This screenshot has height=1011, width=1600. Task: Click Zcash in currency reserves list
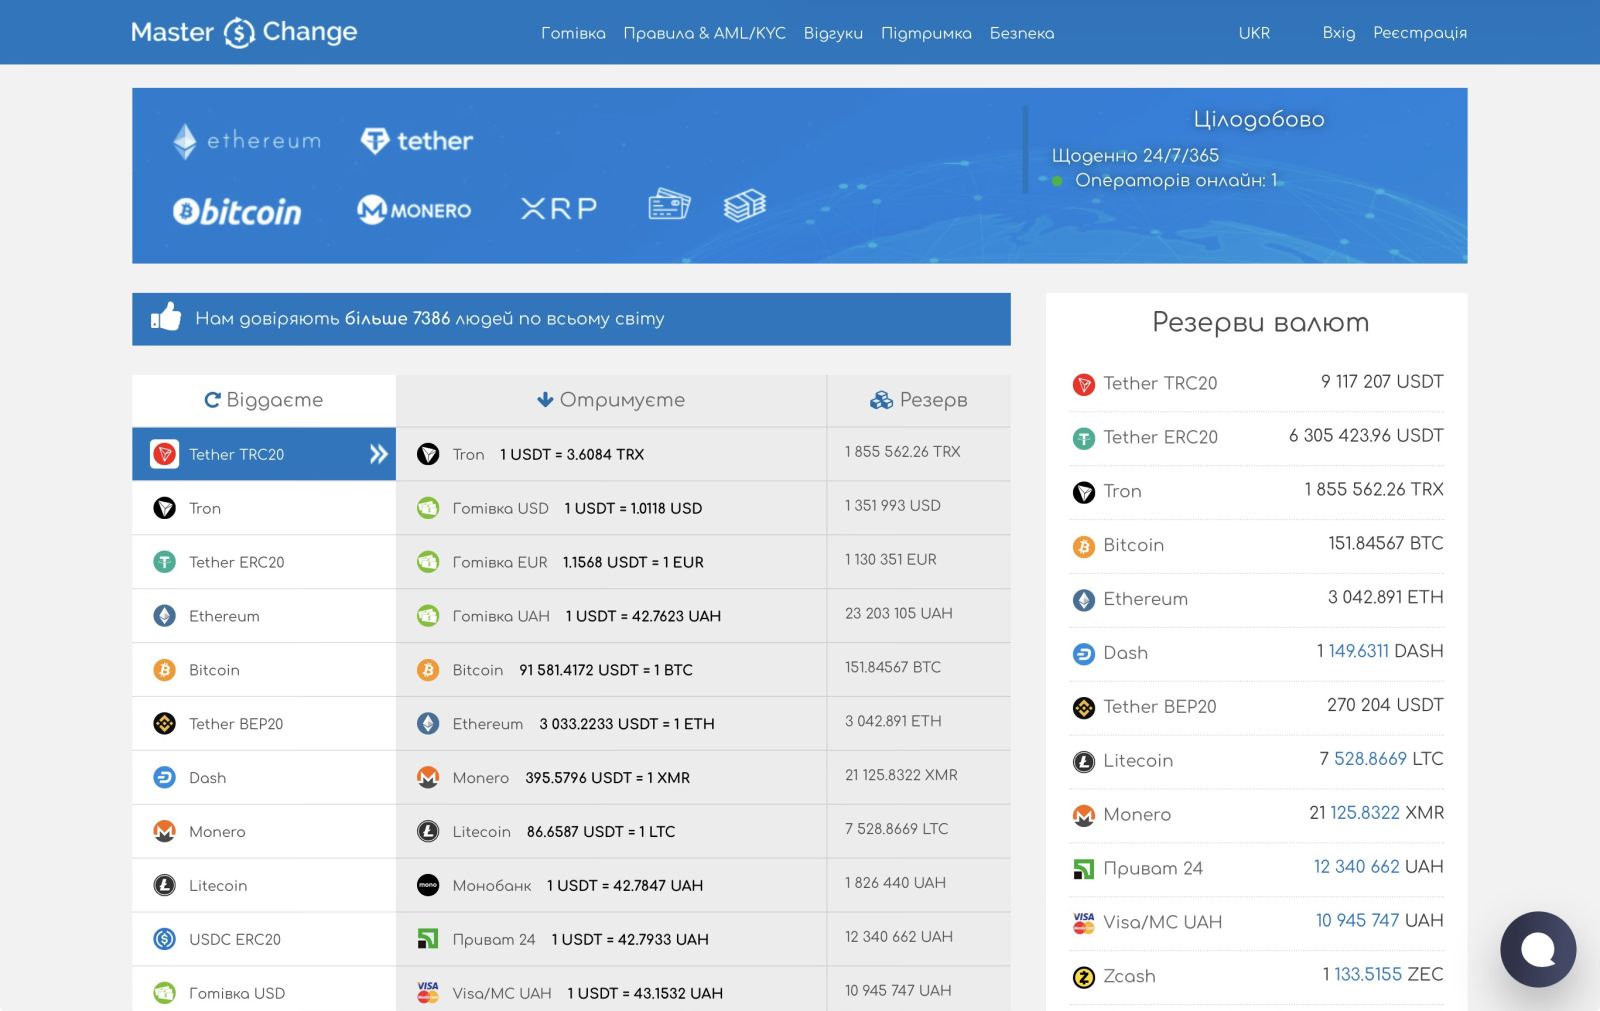(x=1129, y=976)
